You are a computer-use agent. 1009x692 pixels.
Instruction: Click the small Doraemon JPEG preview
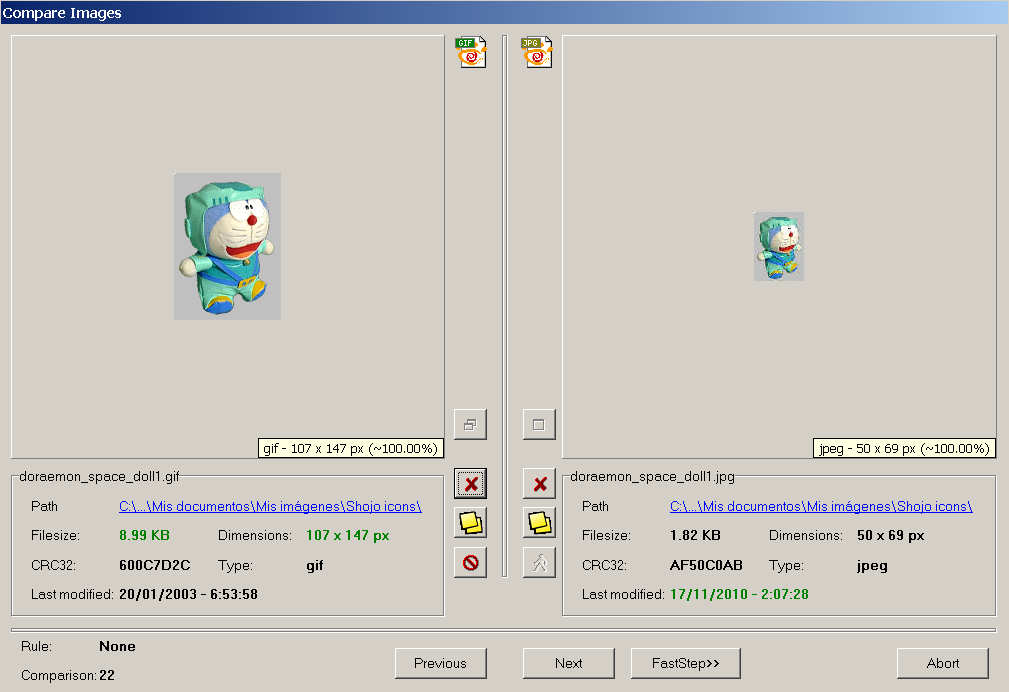pos(779,246)
